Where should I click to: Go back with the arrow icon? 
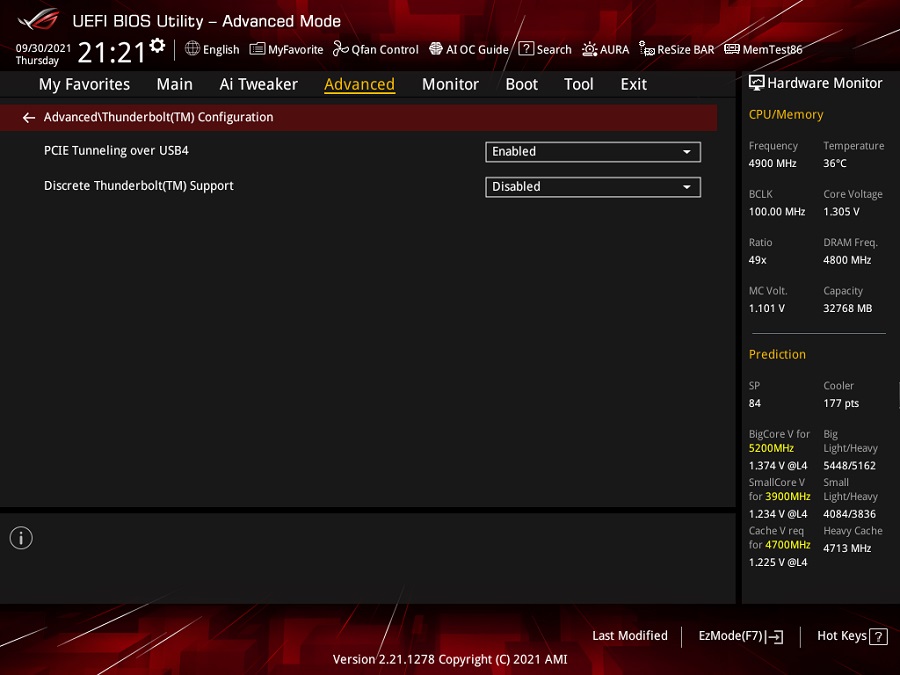point(29,118)
